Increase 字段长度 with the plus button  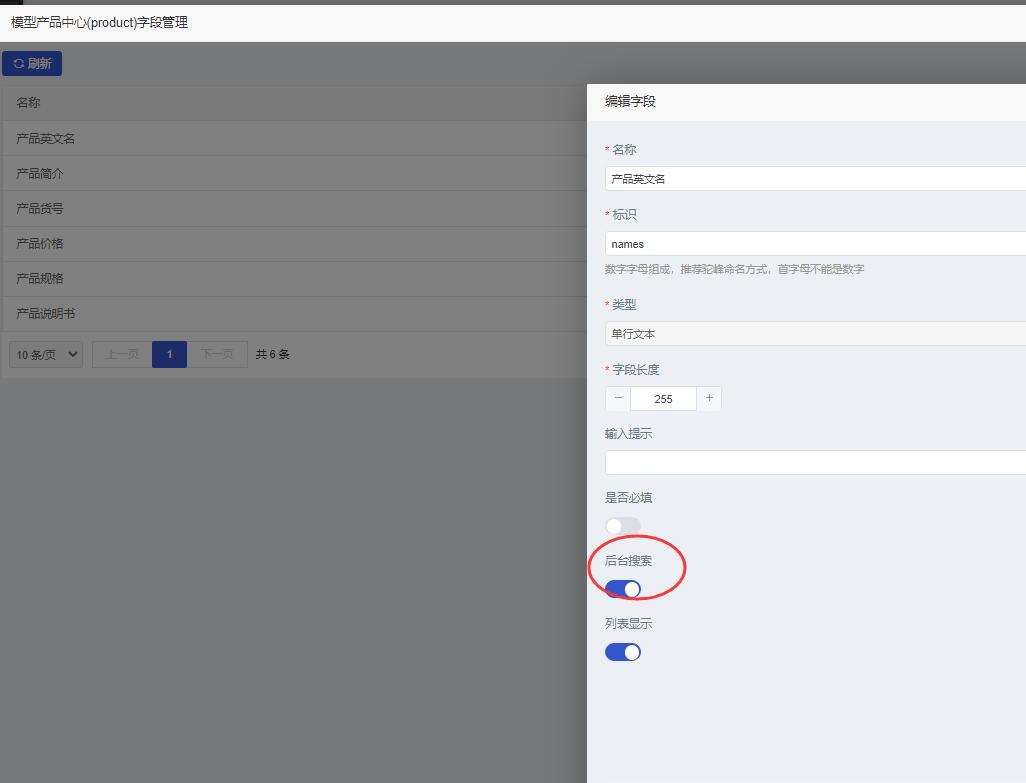coord(709,398)
